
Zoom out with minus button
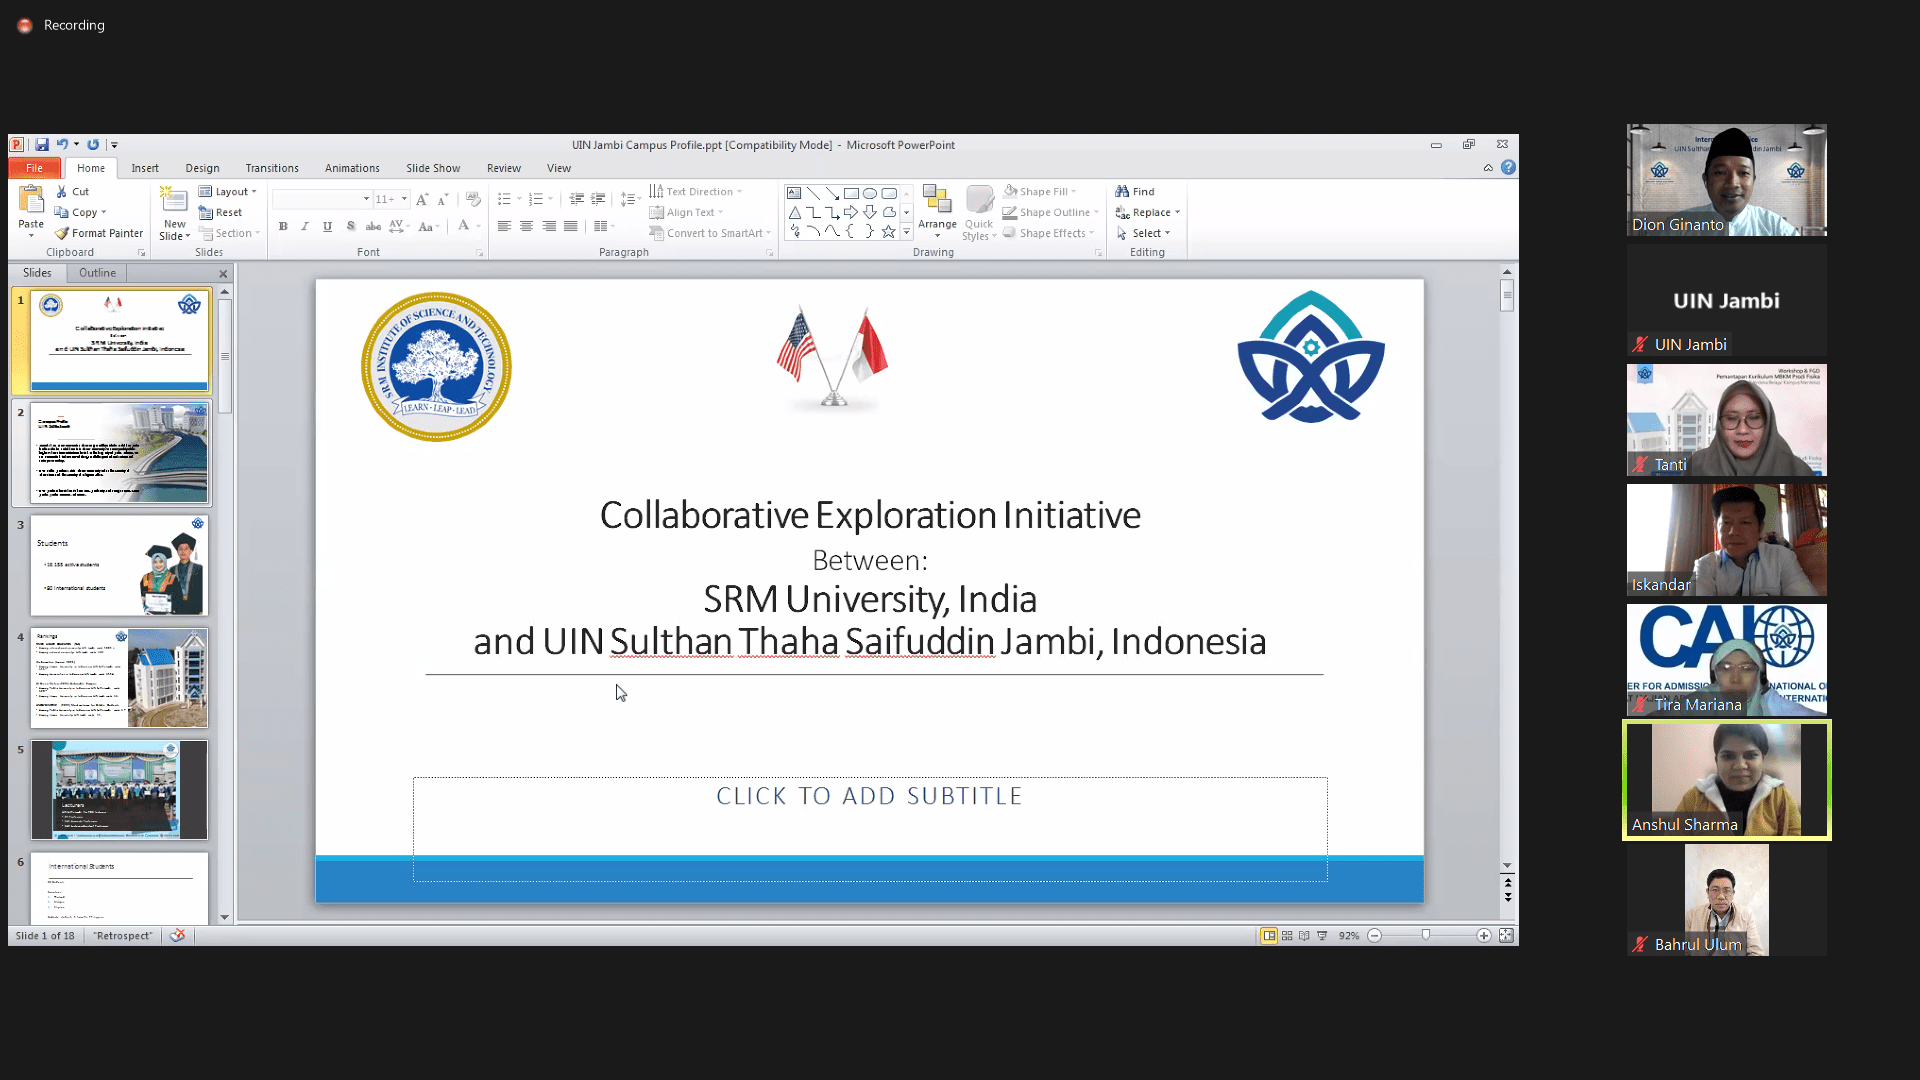(1375, 936)
